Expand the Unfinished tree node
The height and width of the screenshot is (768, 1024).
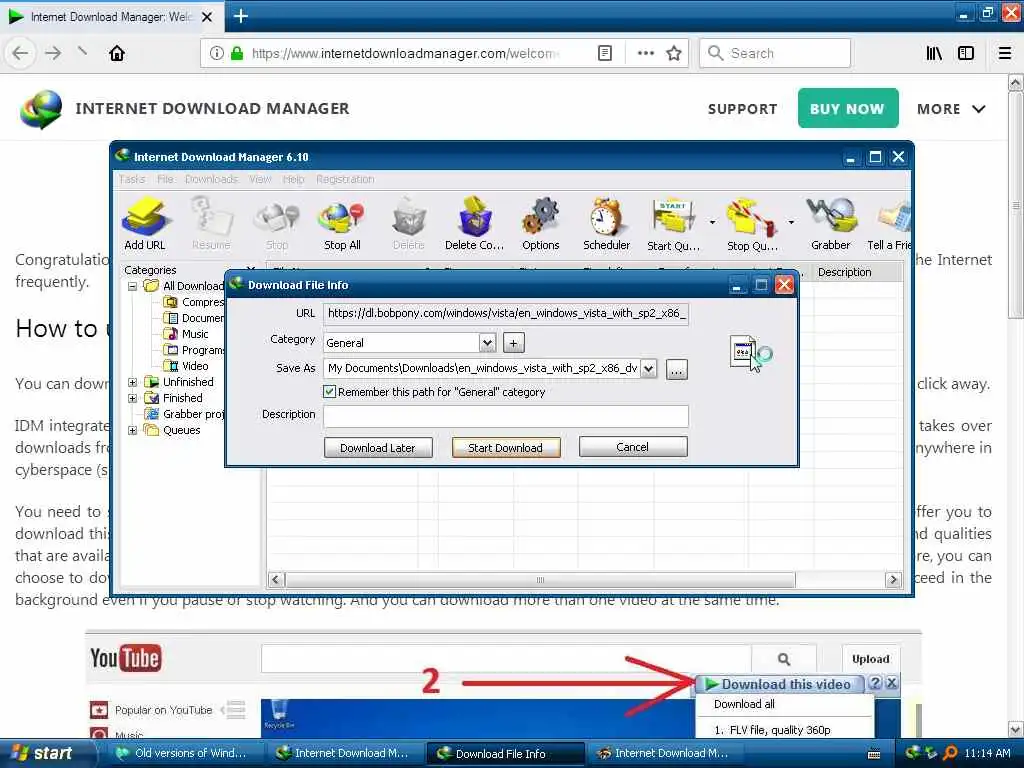133,382
